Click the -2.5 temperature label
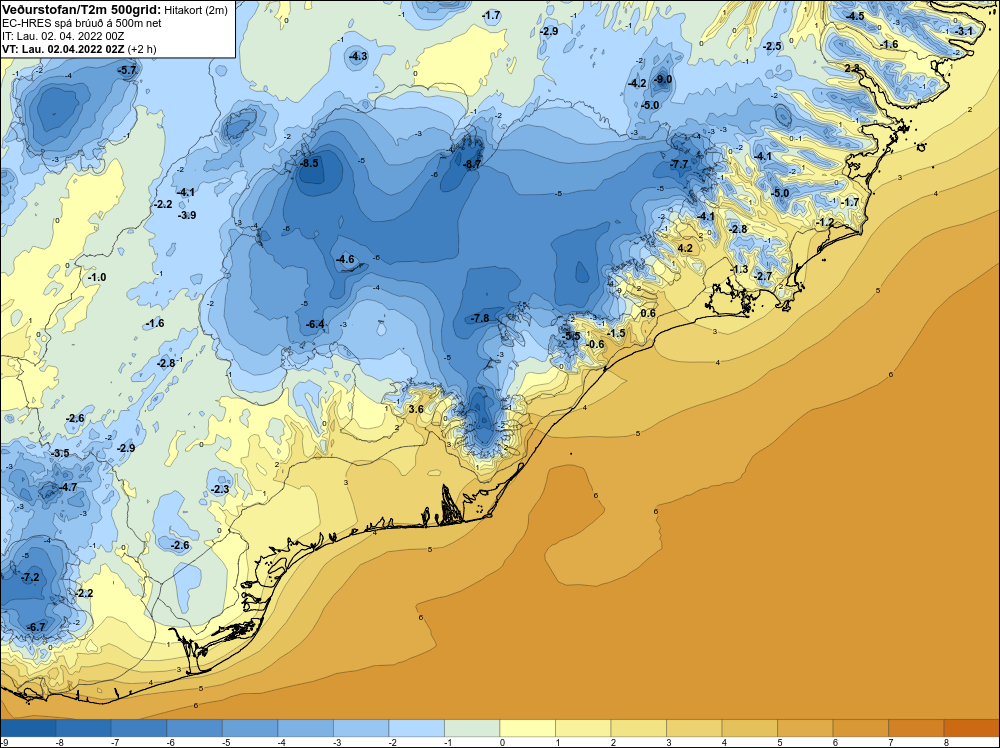 (772, 46)
